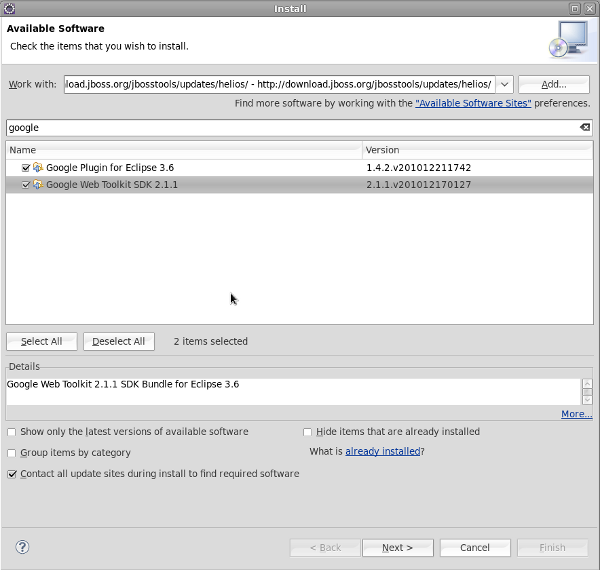Viewport: 600px width, 570px height.
Task: Click Select All button
Action: [42, 341]
